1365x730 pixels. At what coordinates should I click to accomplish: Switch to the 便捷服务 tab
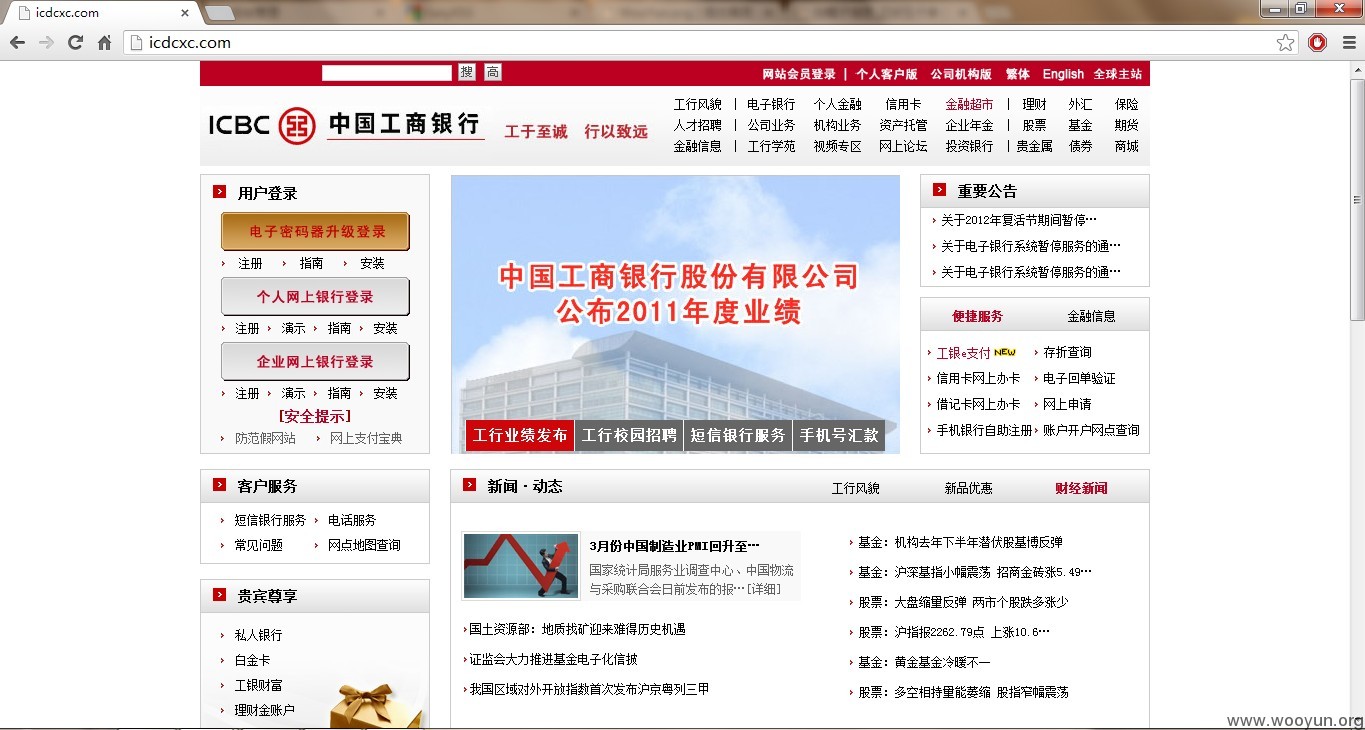pos(977,316)
